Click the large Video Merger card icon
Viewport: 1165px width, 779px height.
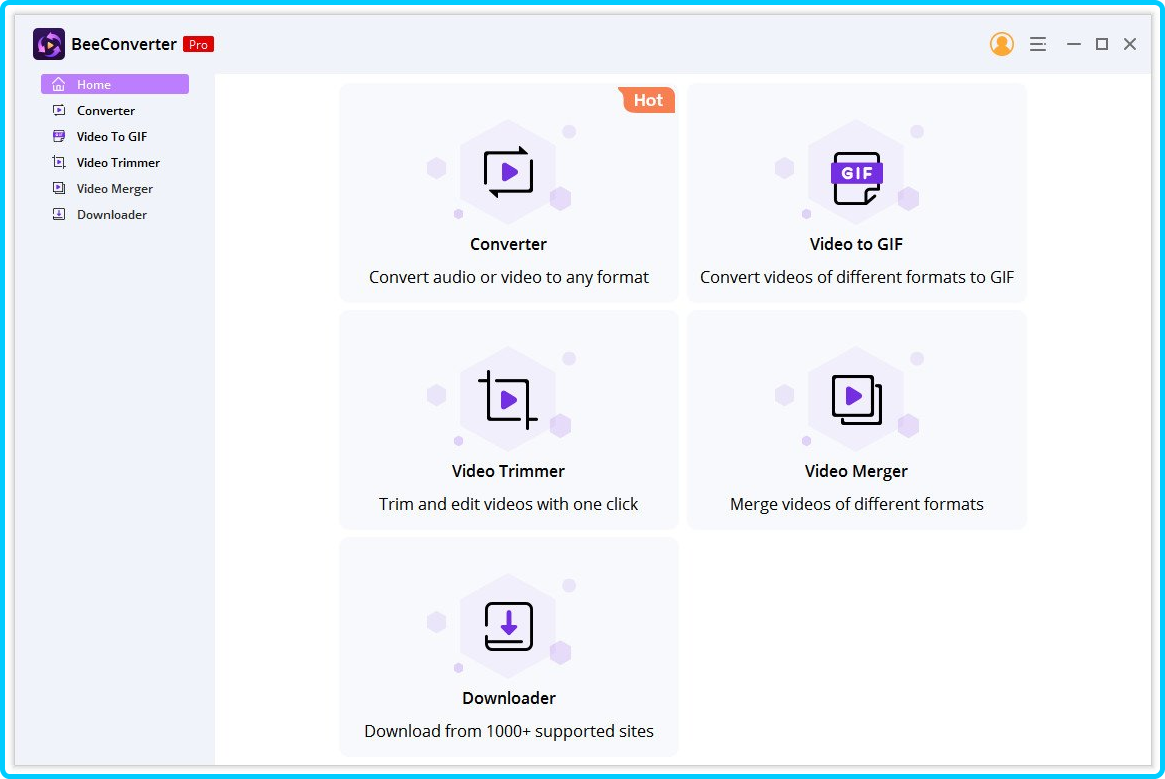pos(857,399)
